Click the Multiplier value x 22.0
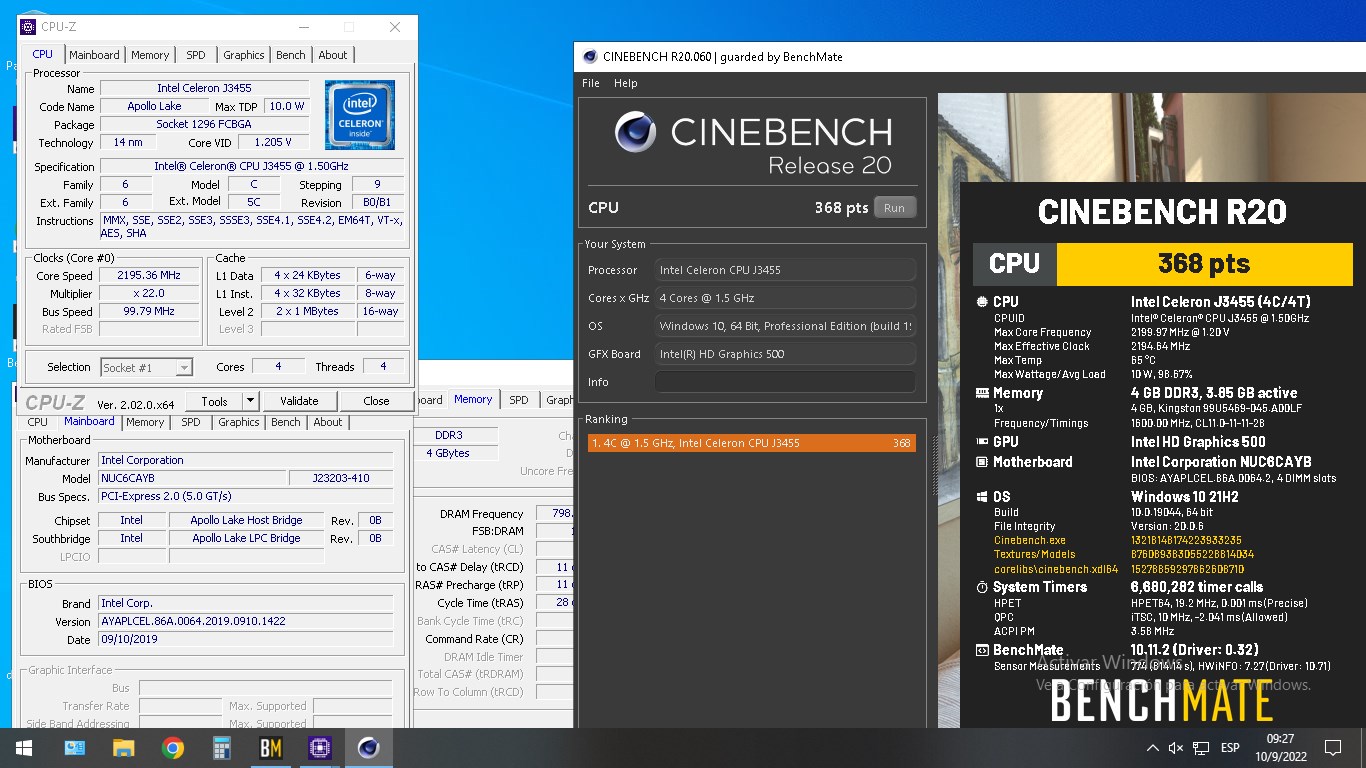This screenshot has height=768, width=1366. tap(151, 294)
